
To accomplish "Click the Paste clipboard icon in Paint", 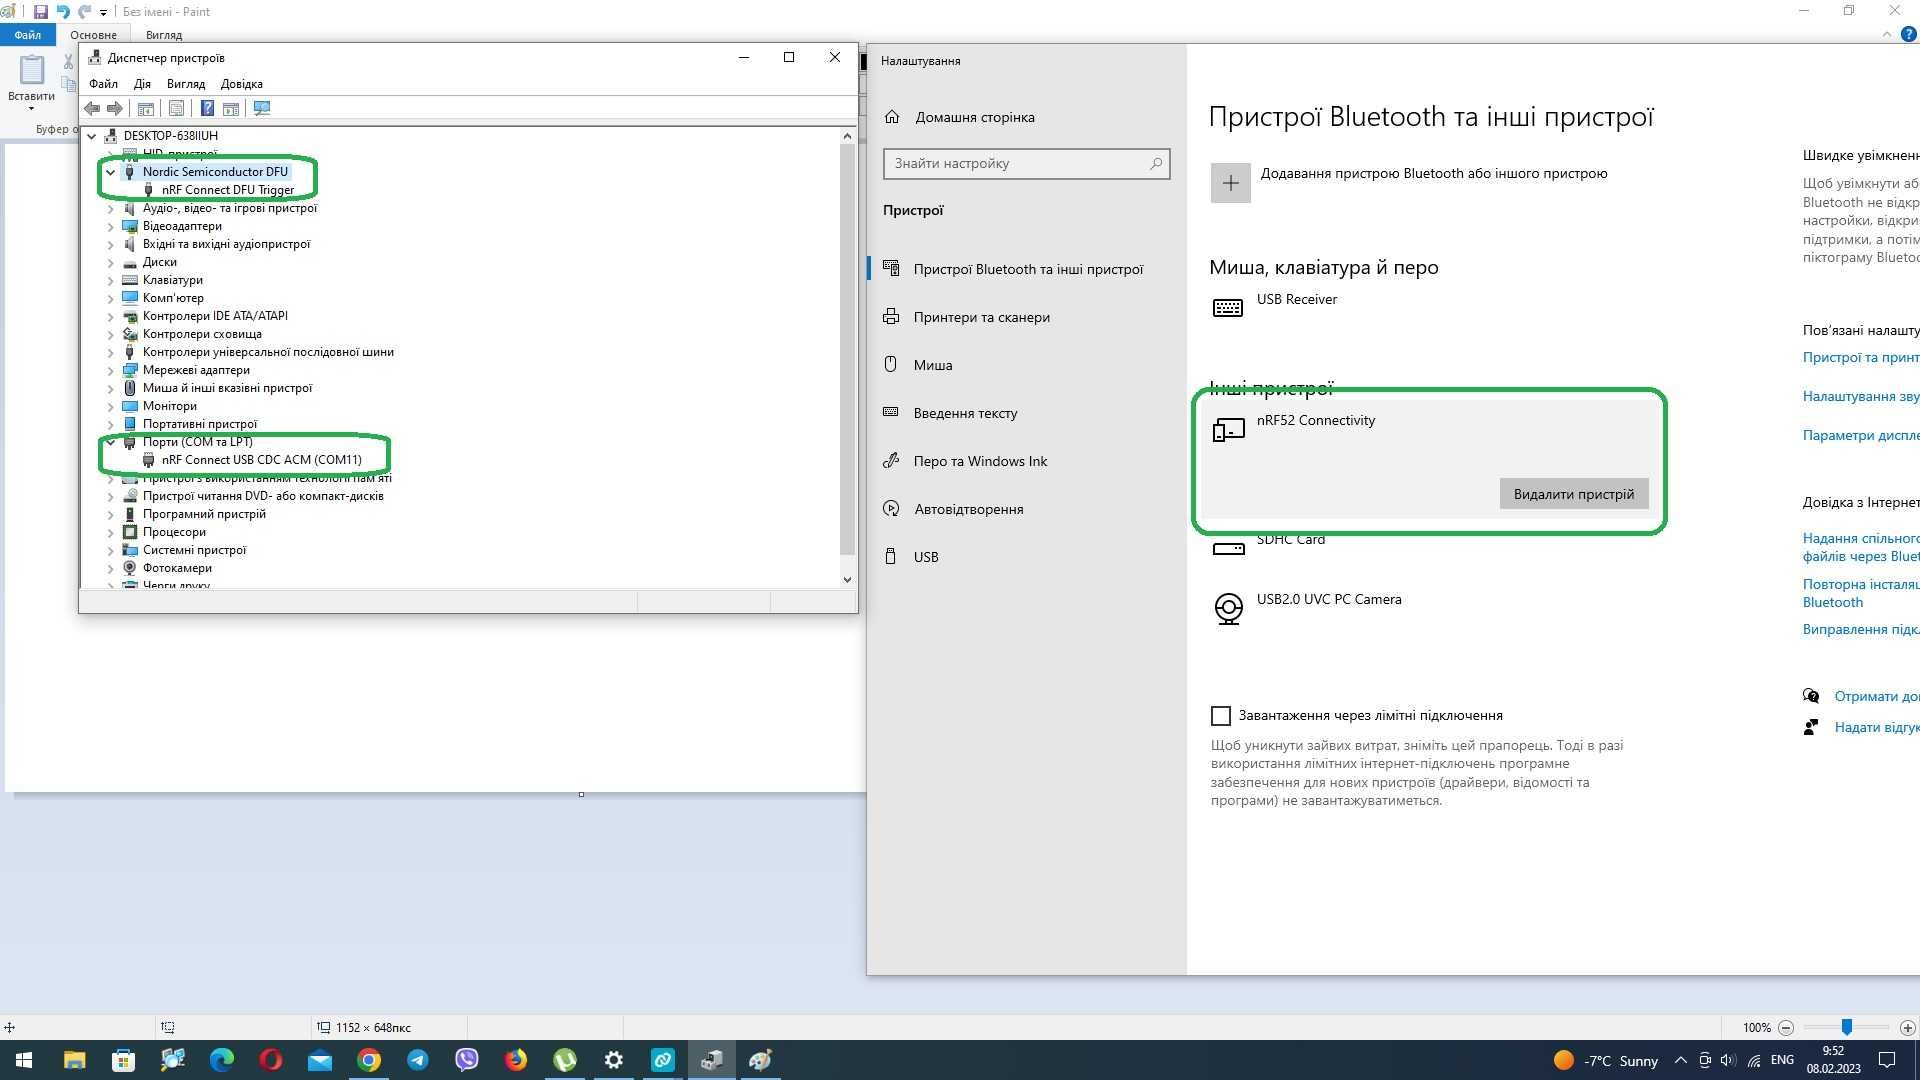I will [x=32, y=70].
